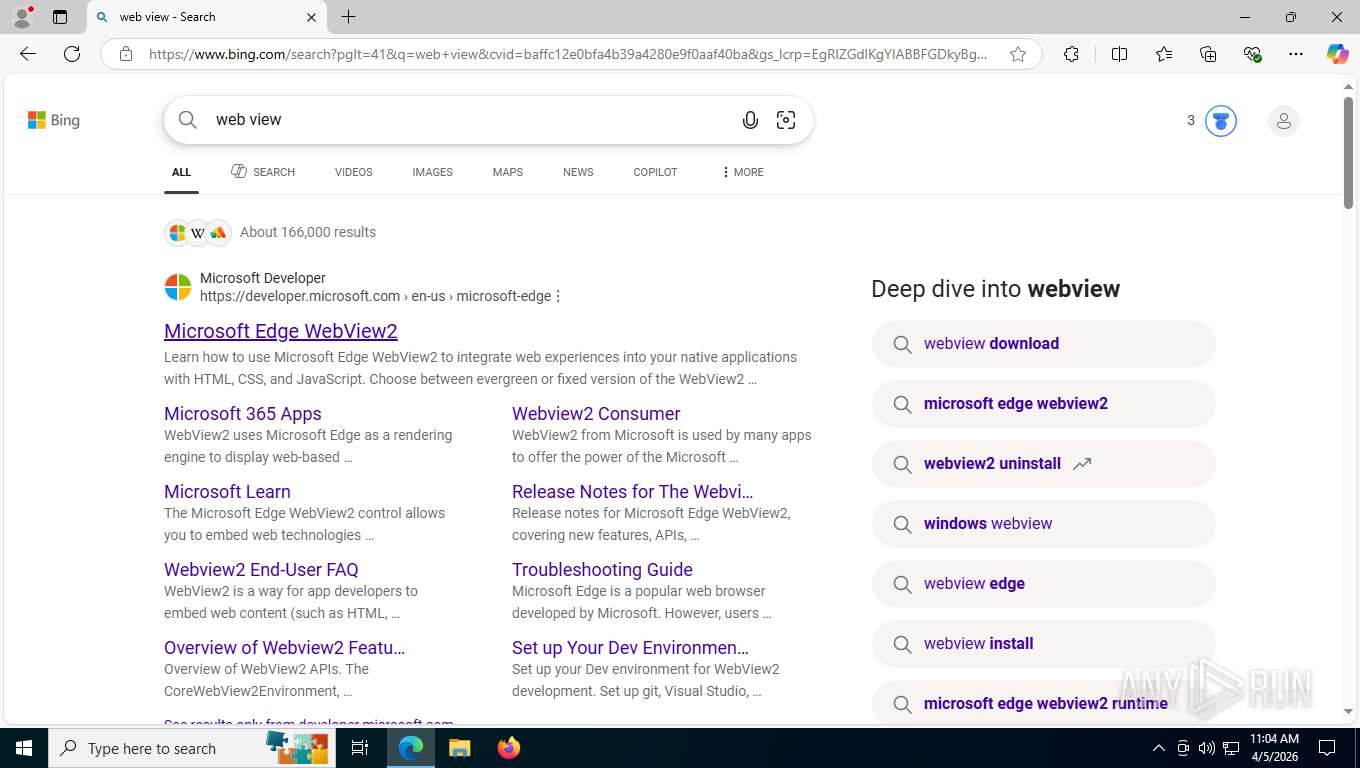Launch Firefox from taskbar
The height and width of the screenshot is (768, 1360).
(x=509, y=748)
